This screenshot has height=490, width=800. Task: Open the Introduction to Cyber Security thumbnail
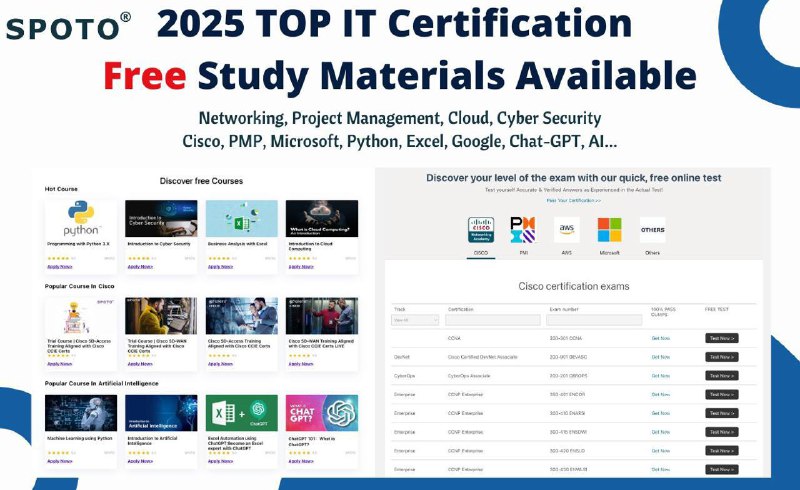tap(161, 218)
